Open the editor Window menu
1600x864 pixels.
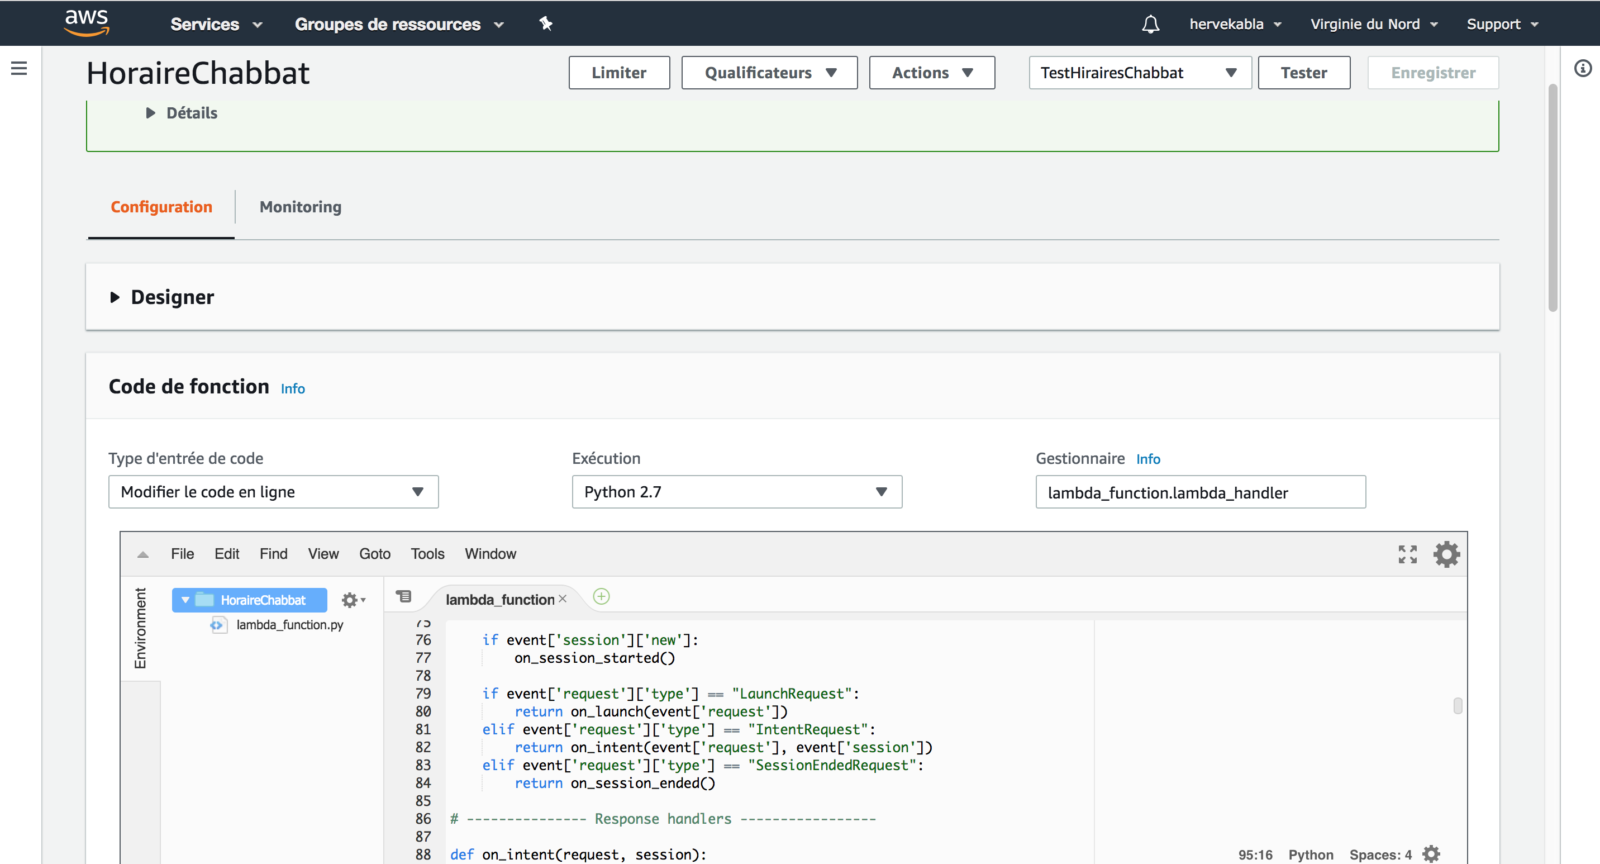[x=490, y=554]
